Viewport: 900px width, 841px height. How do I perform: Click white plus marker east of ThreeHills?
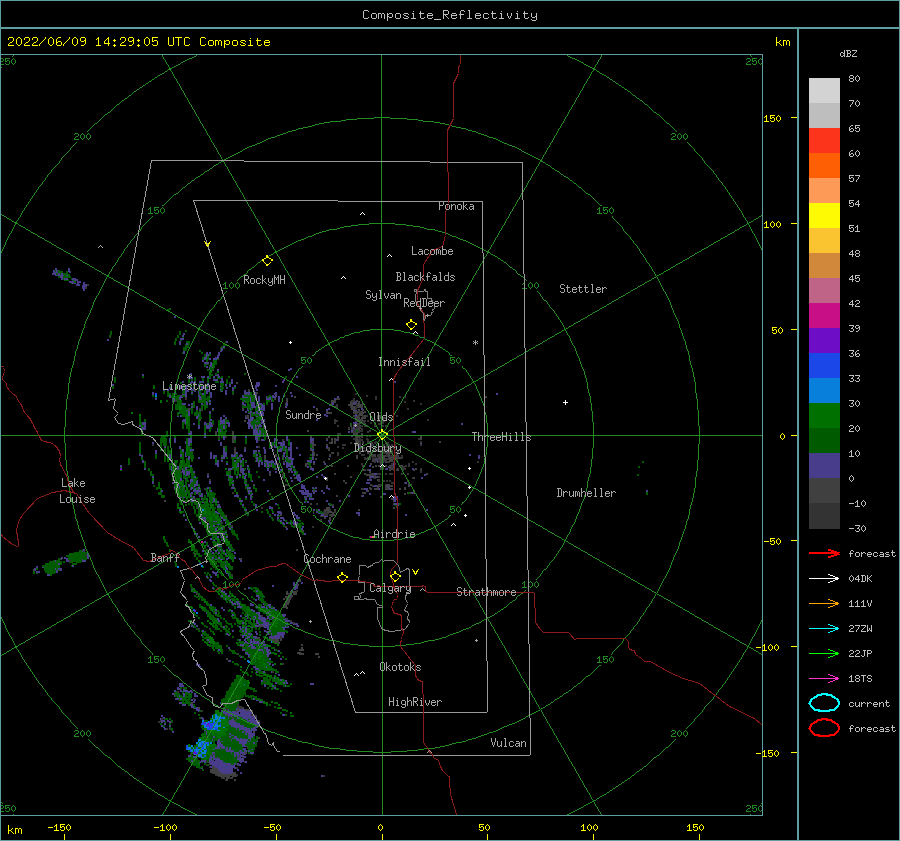click(565, 402)
